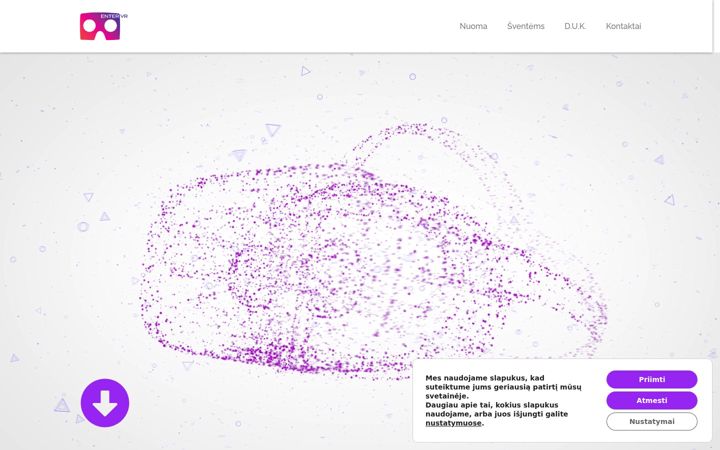Accept cookies with the Priimti button
Screen dimensions: 720x450
(x=652, y=379)
